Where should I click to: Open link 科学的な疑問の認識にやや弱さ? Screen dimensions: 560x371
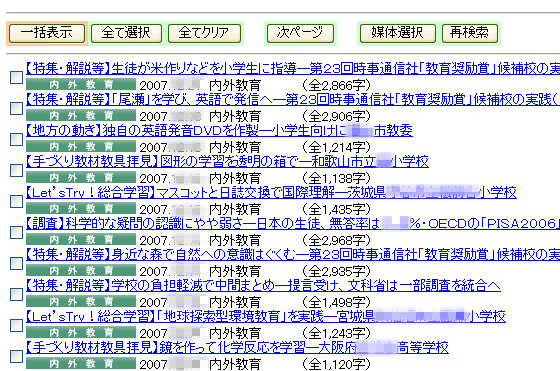coord(293,224)
